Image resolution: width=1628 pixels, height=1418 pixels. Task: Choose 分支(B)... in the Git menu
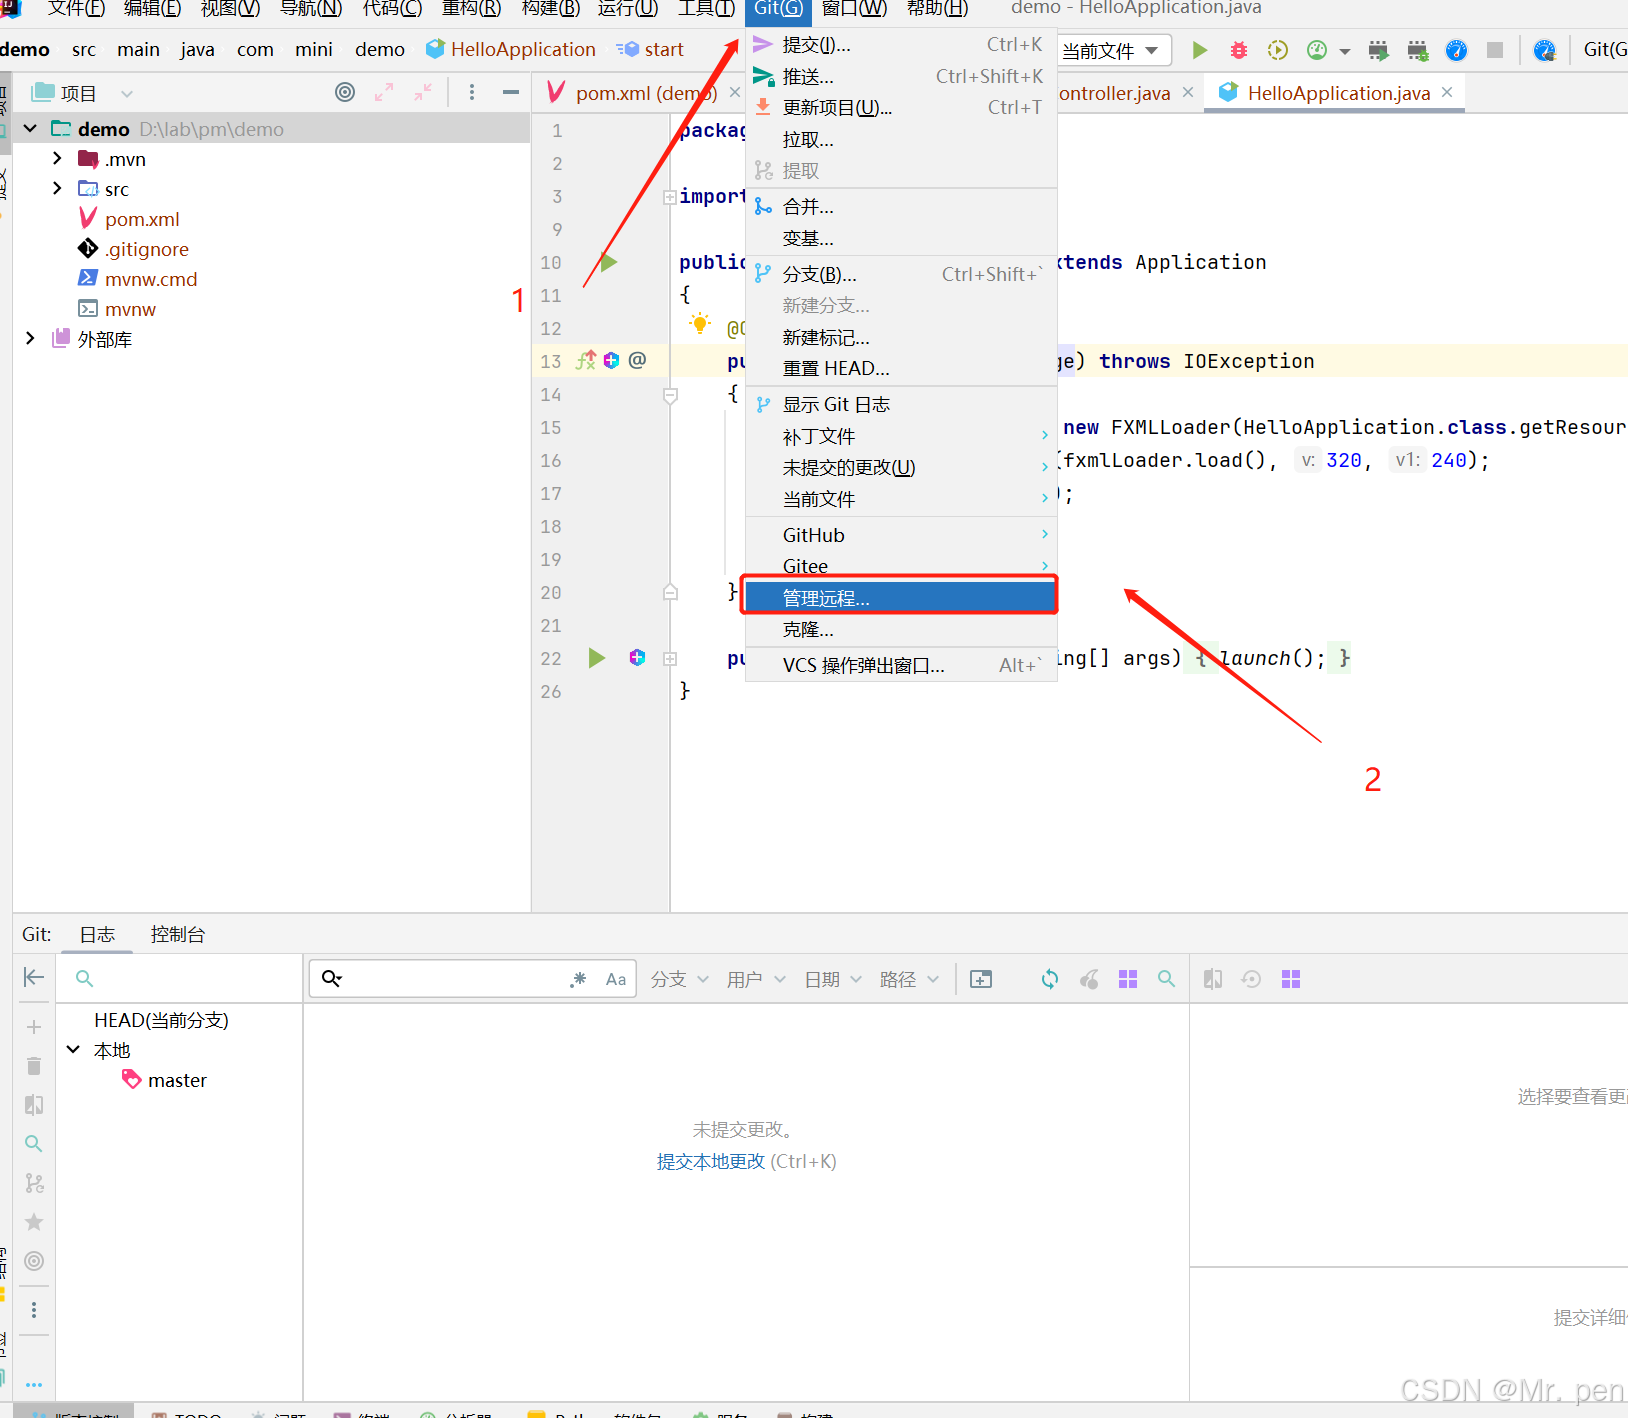[901, 274]
